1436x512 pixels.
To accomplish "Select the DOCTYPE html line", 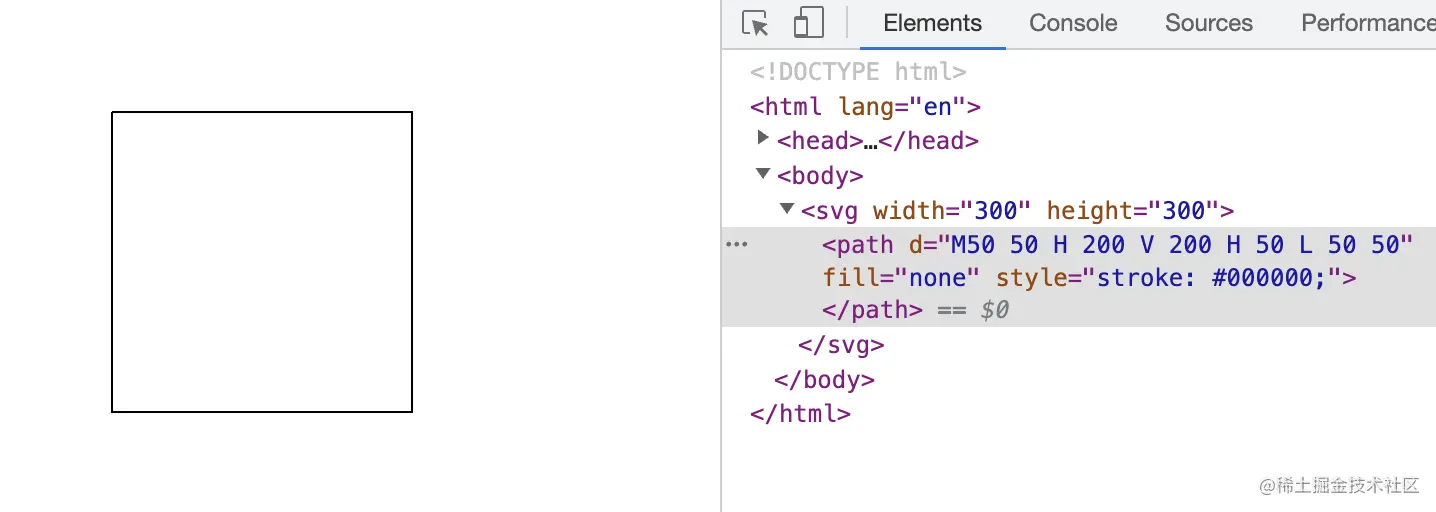I will (858, 72).
